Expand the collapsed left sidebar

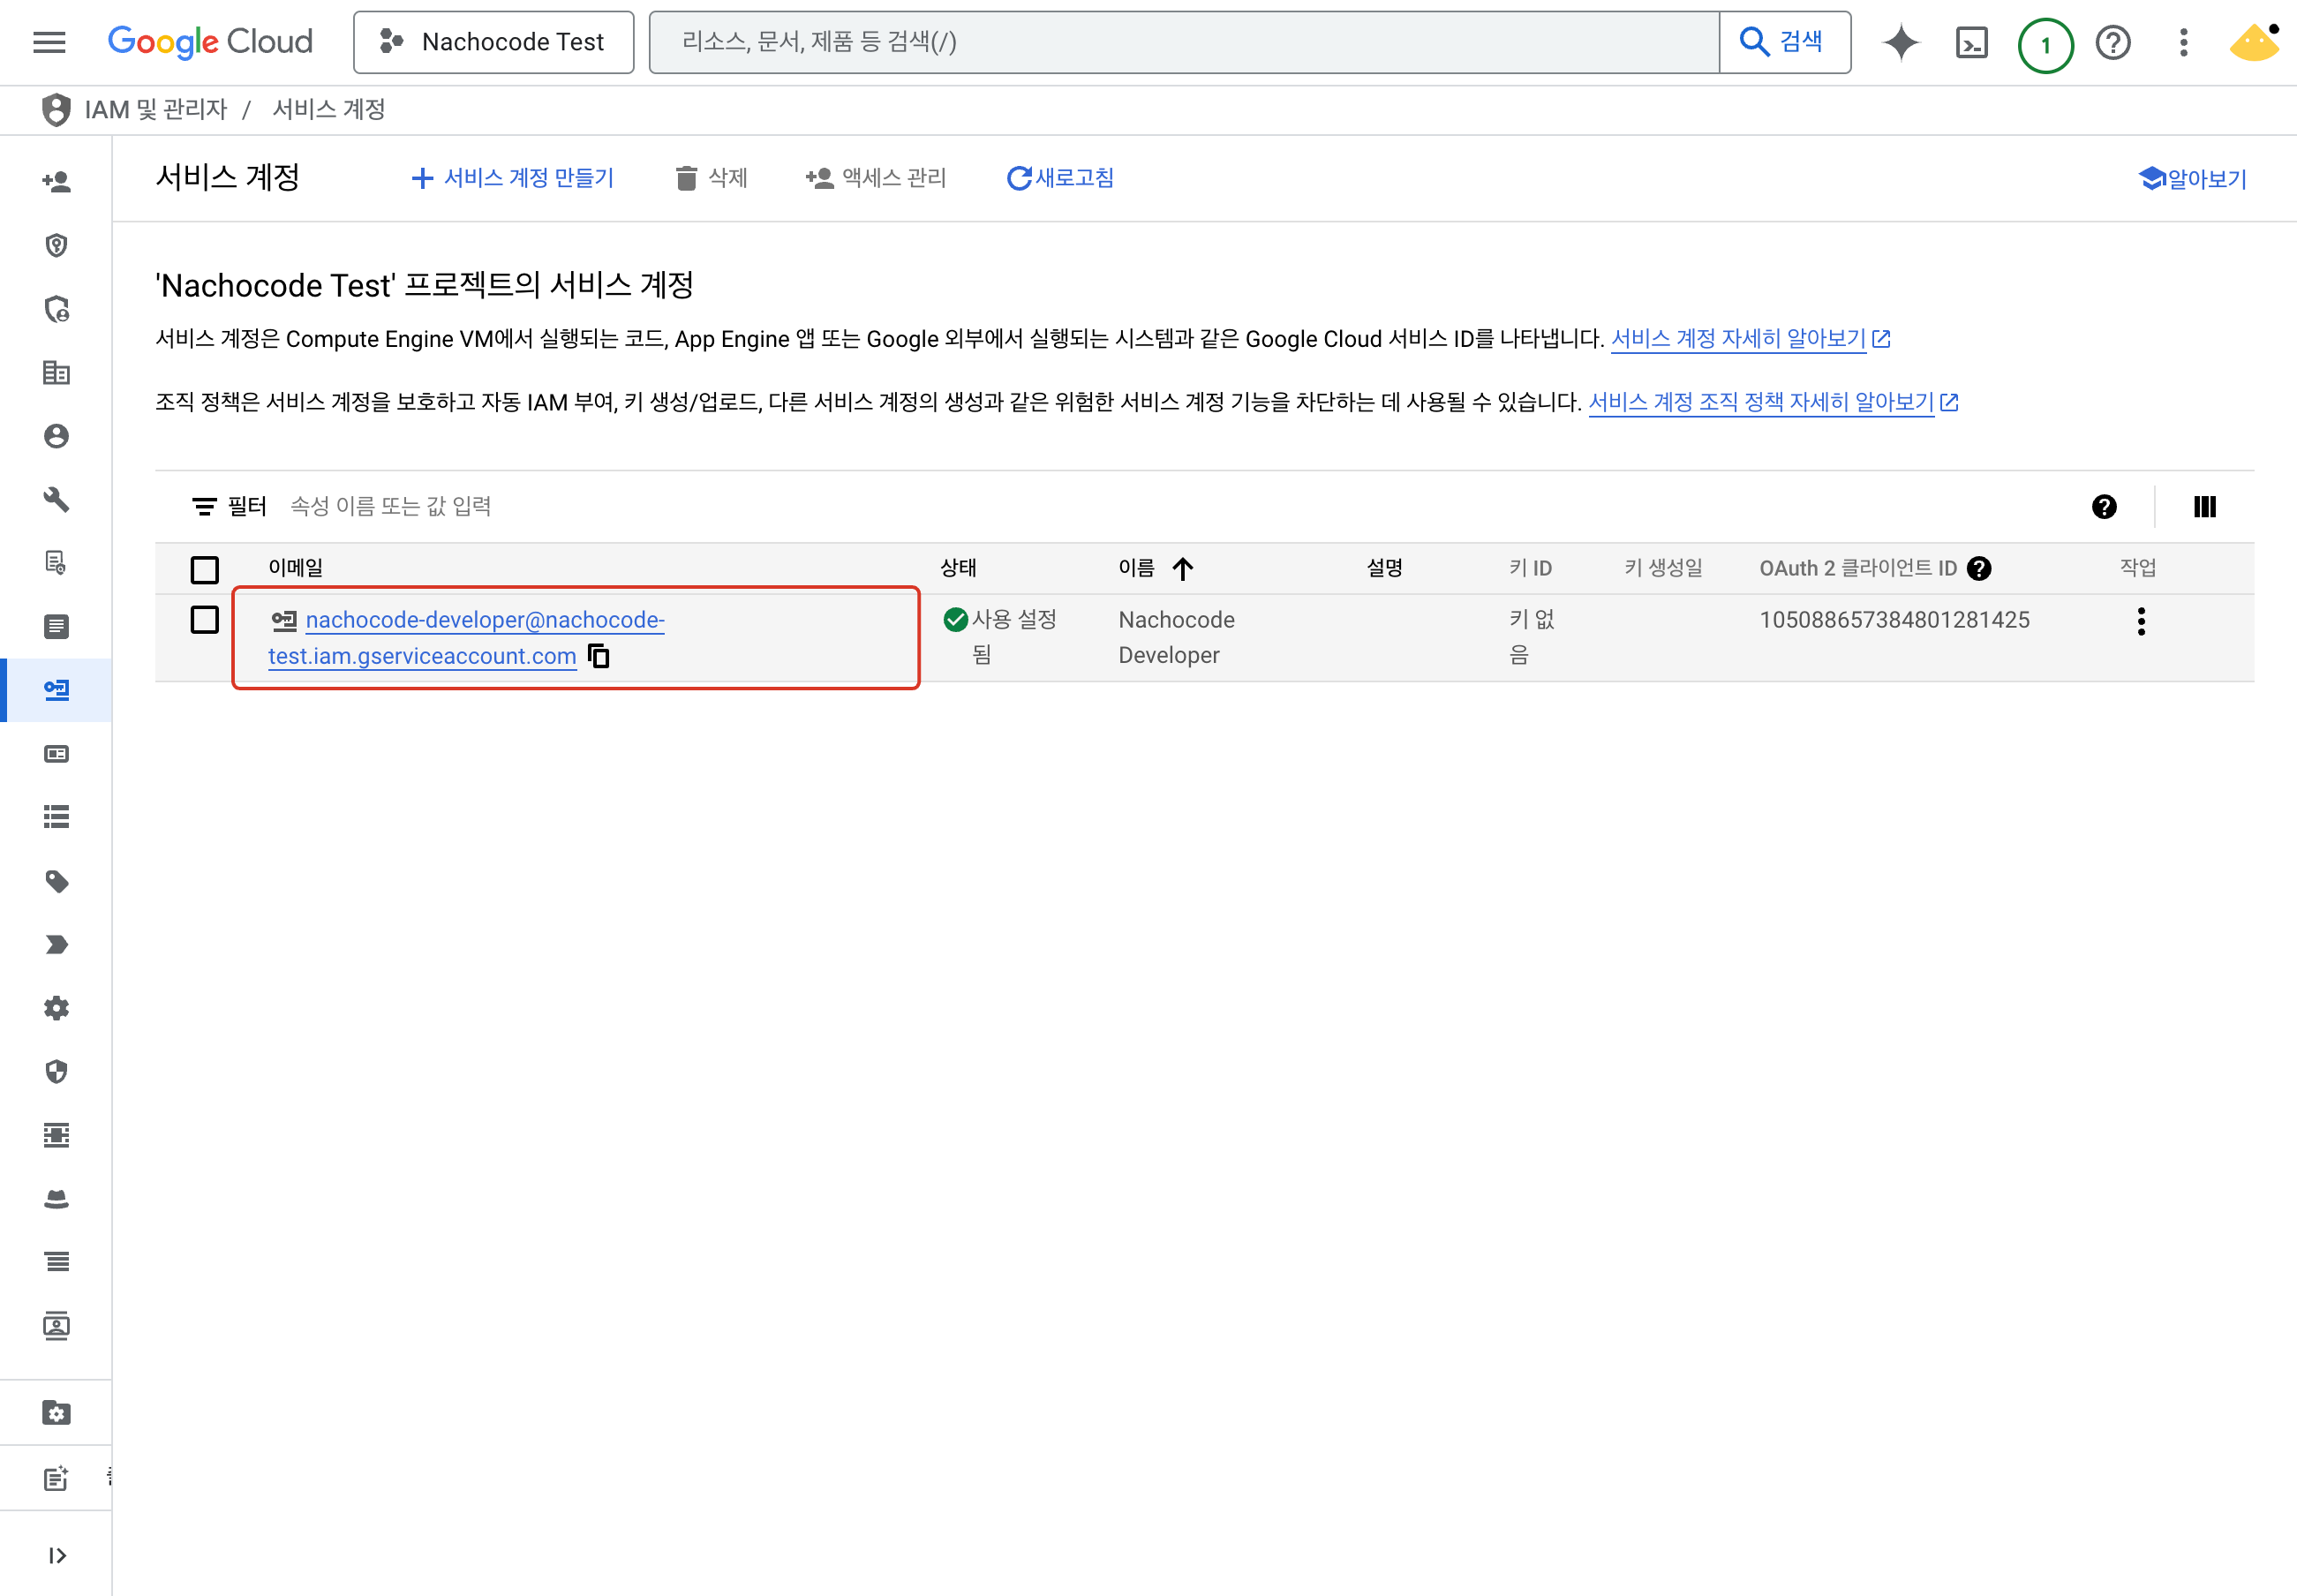pos(57,1555)
